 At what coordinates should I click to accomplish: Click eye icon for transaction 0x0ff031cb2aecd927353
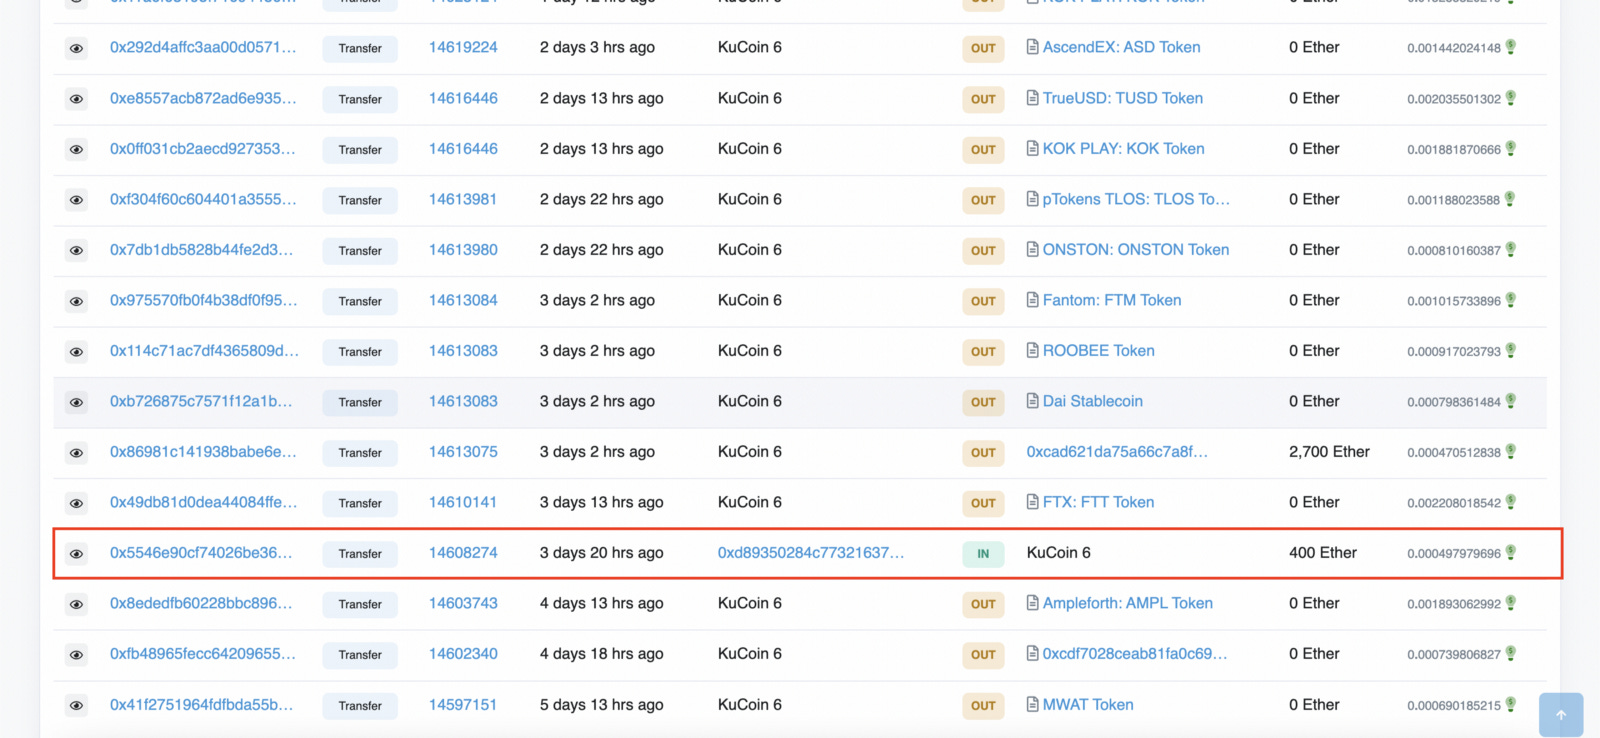[x=76, y=149]
